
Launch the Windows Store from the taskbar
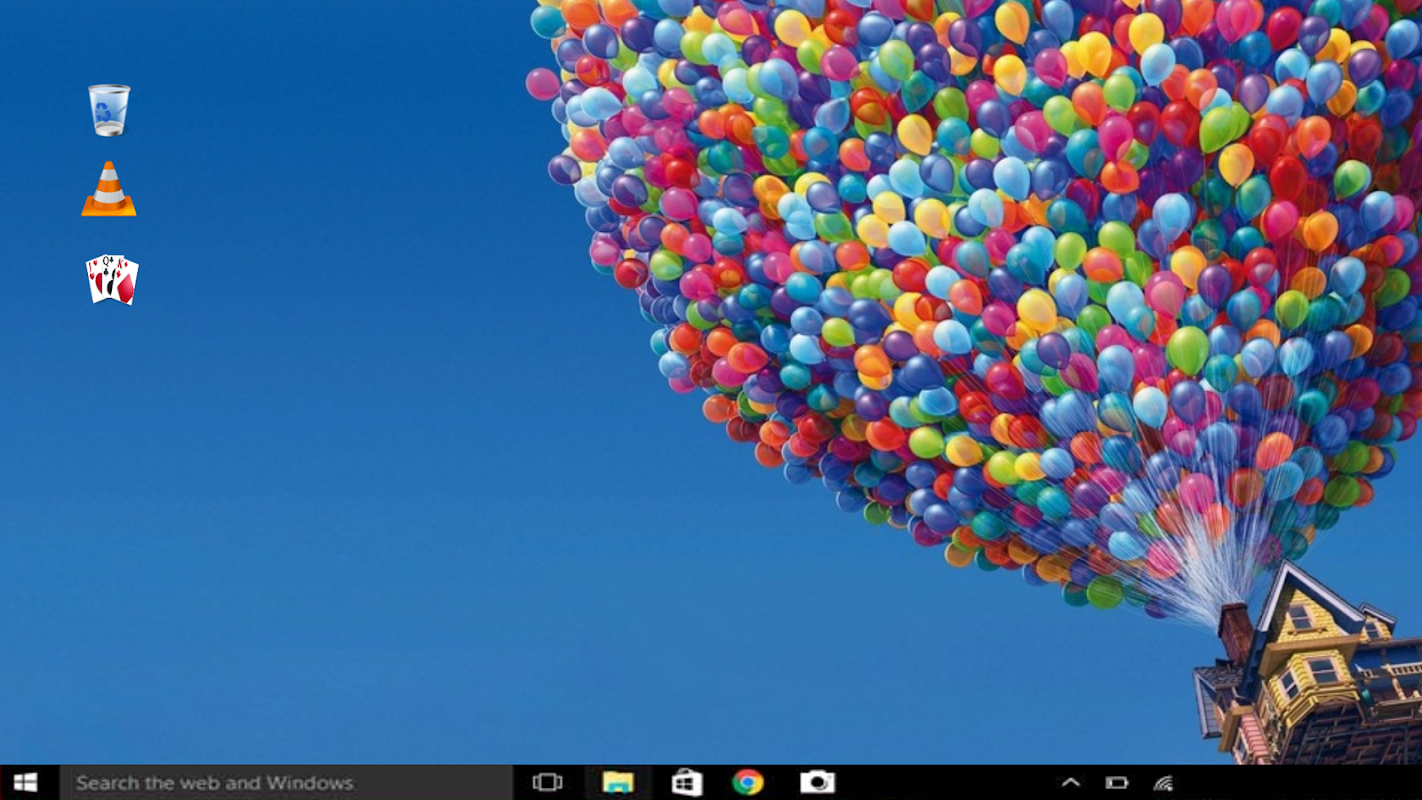tap(686, 782)
